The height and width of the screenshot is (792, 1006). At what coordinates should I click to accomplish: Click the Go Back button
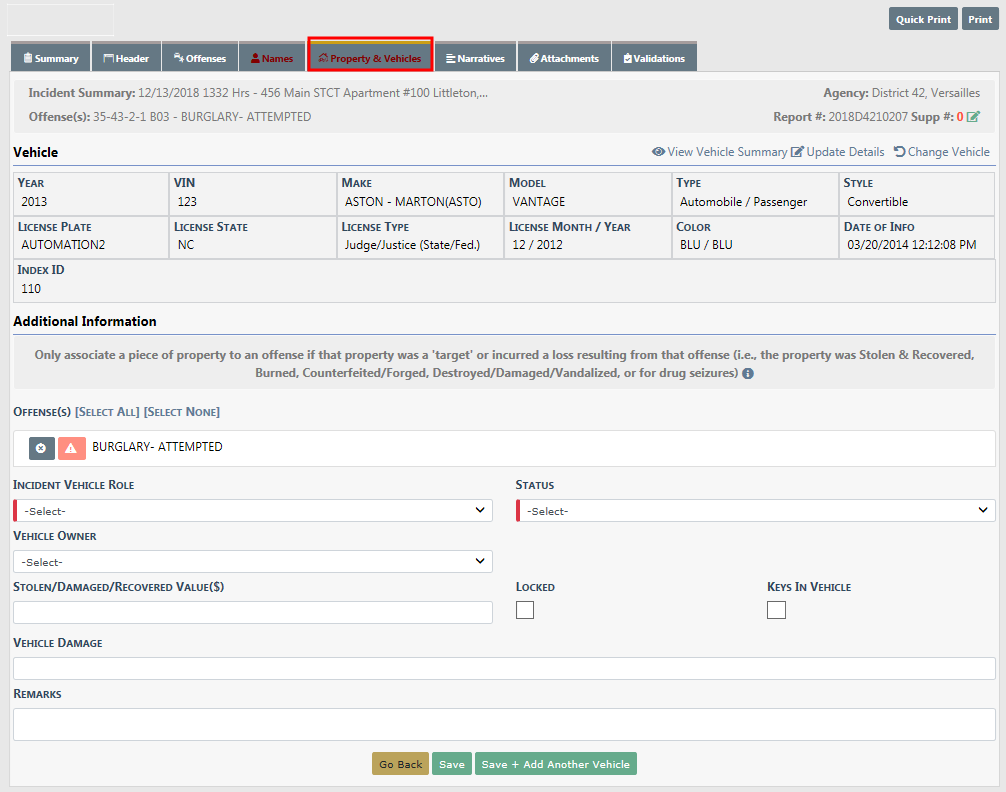400,764
